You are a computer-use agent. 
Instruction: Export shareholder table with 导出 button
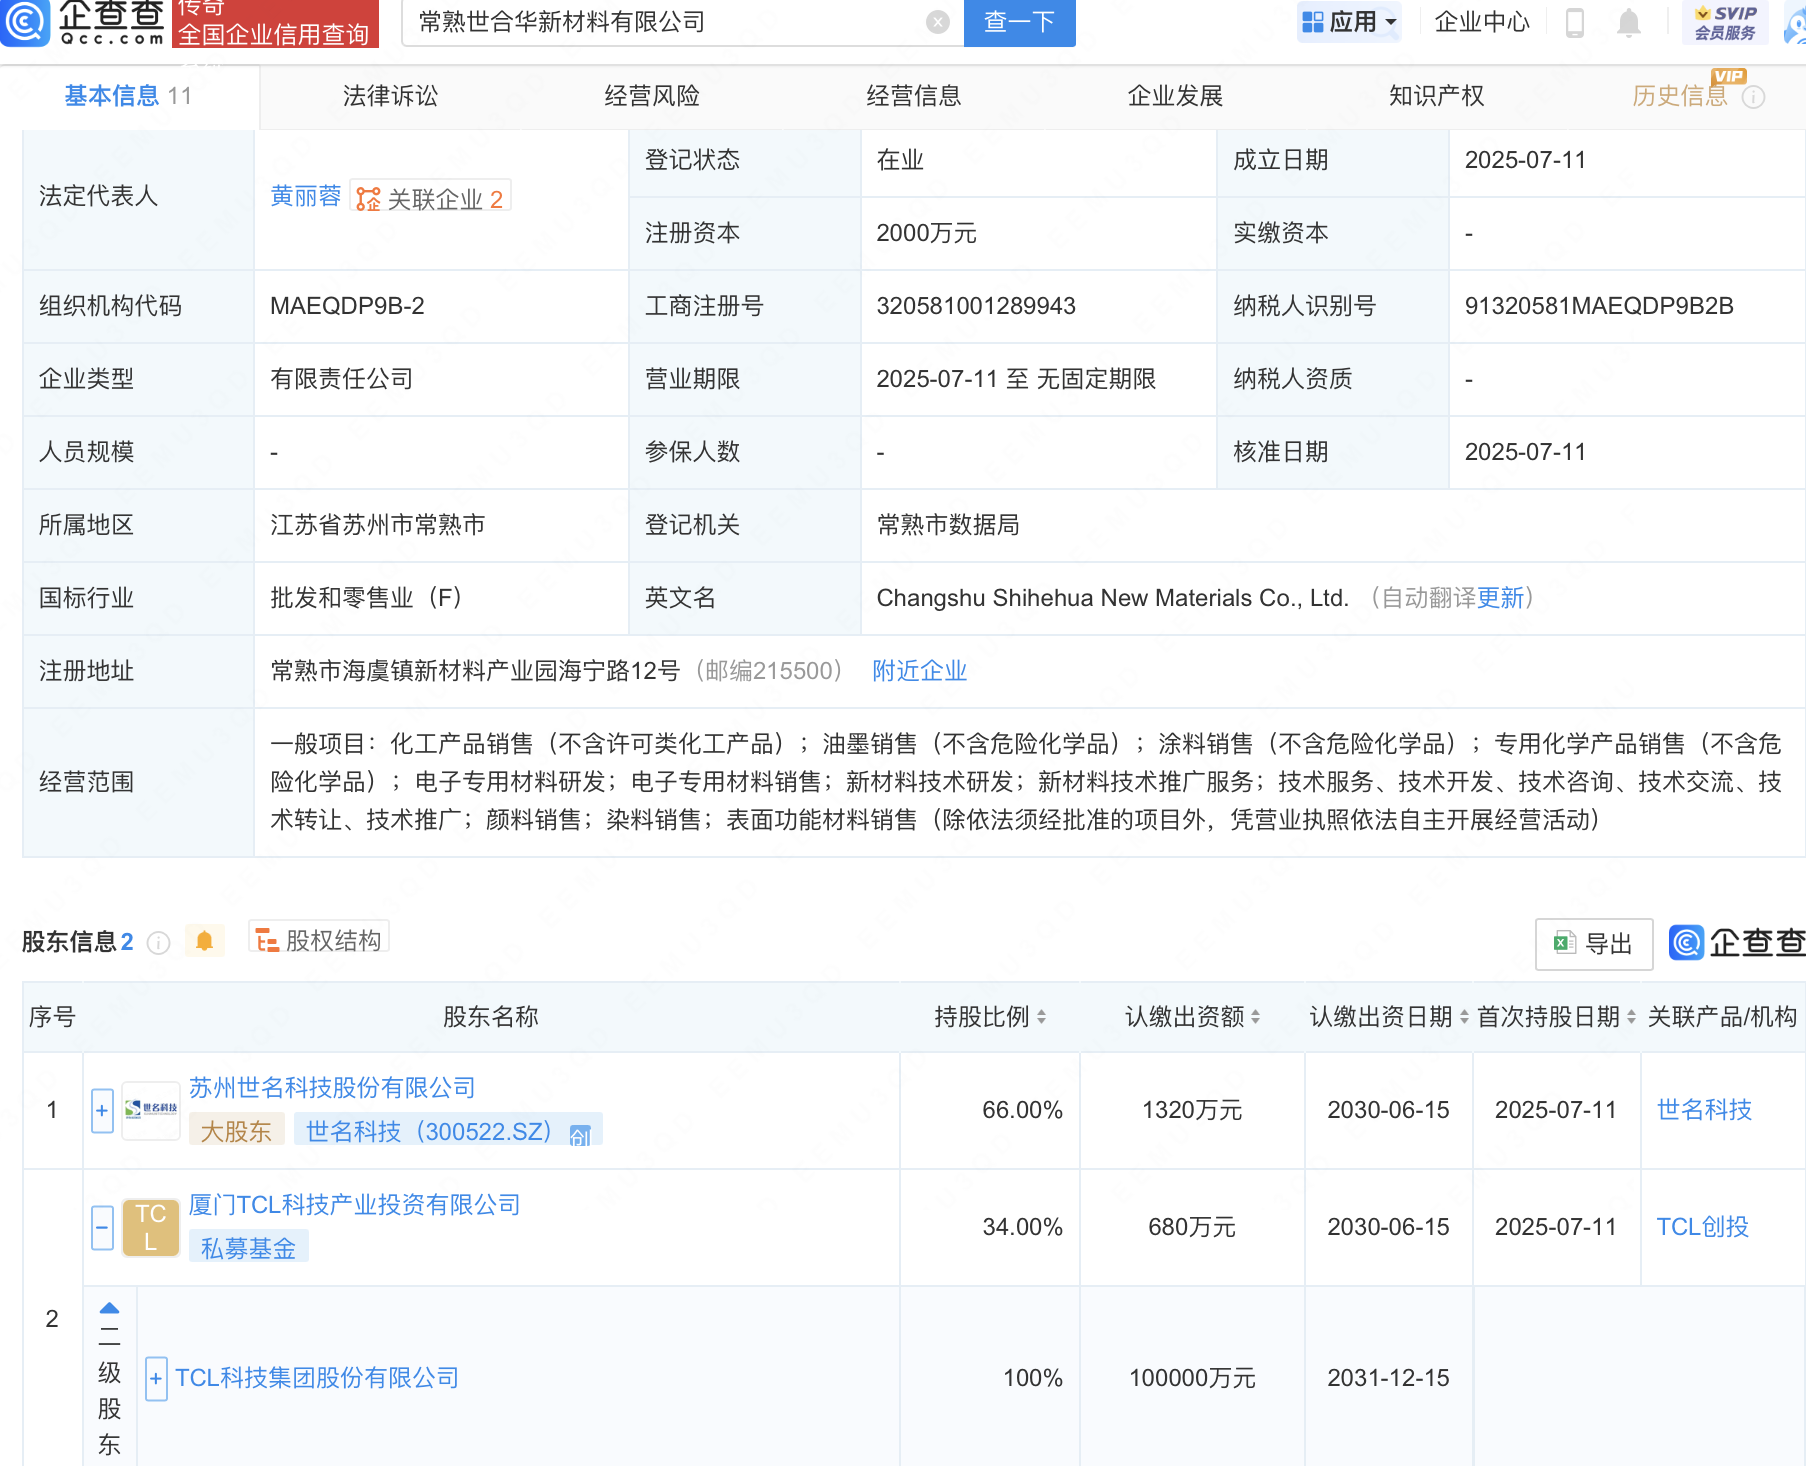click(1594, 943)
